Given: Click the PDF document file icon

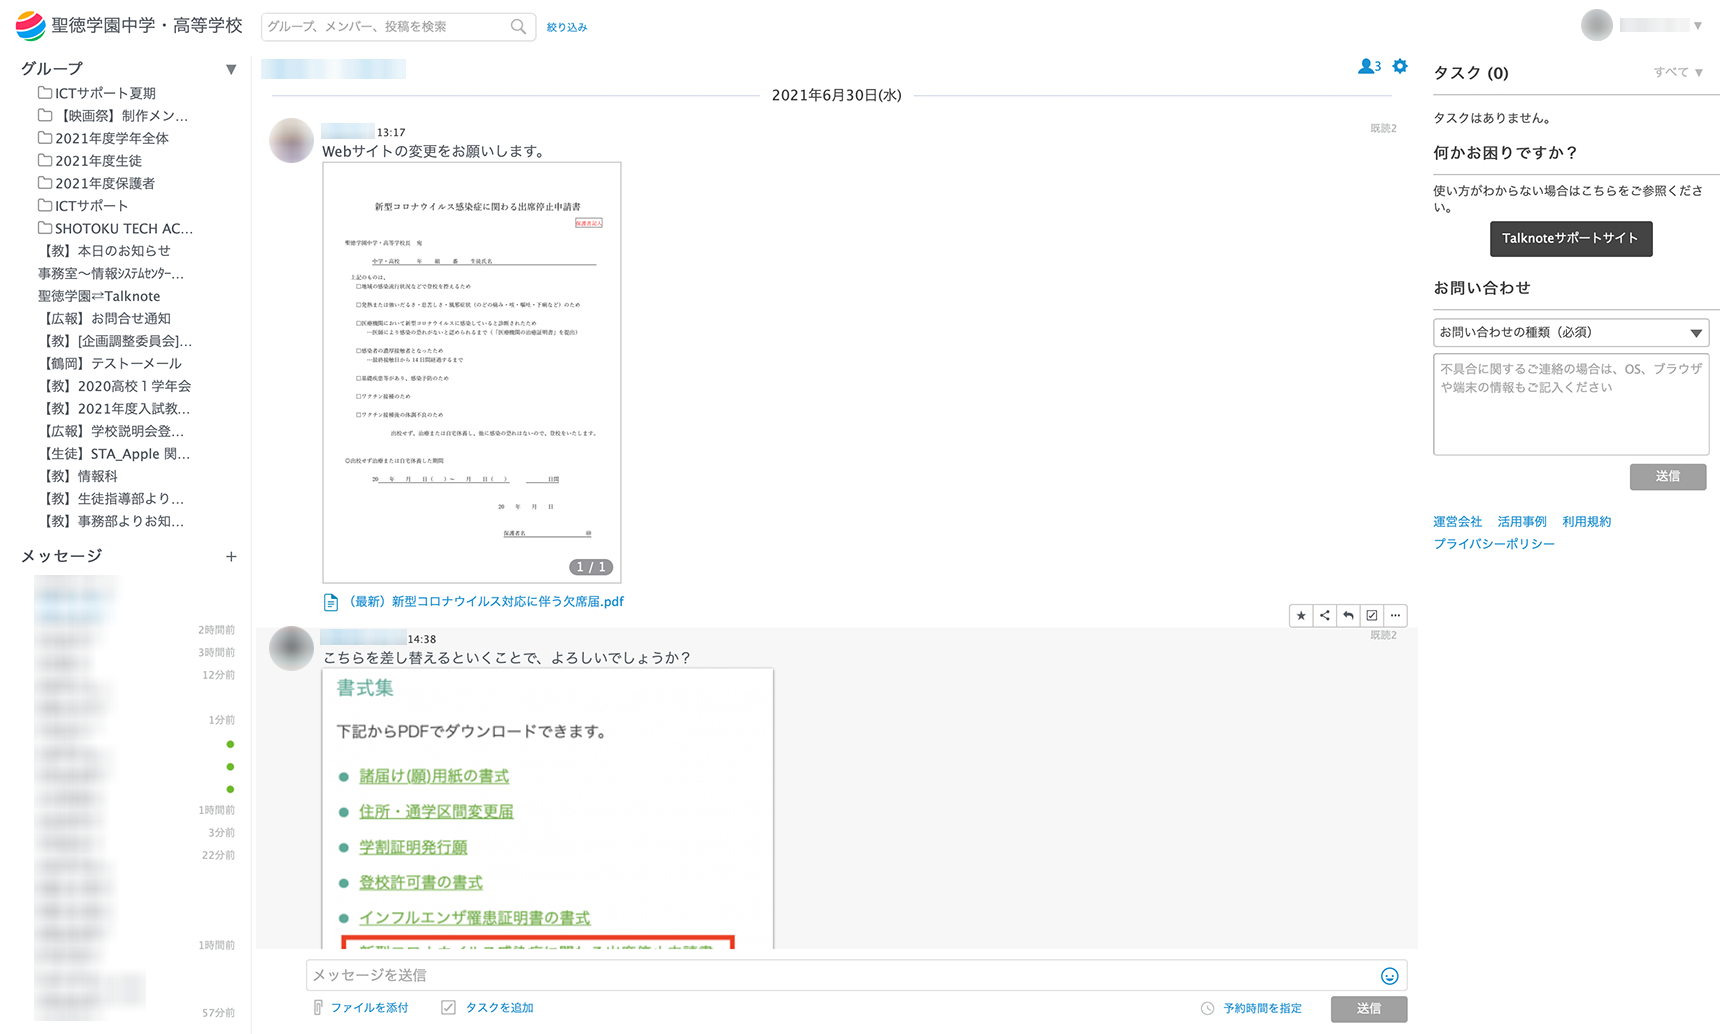Looking at the screenshot, I should [331, 602].
